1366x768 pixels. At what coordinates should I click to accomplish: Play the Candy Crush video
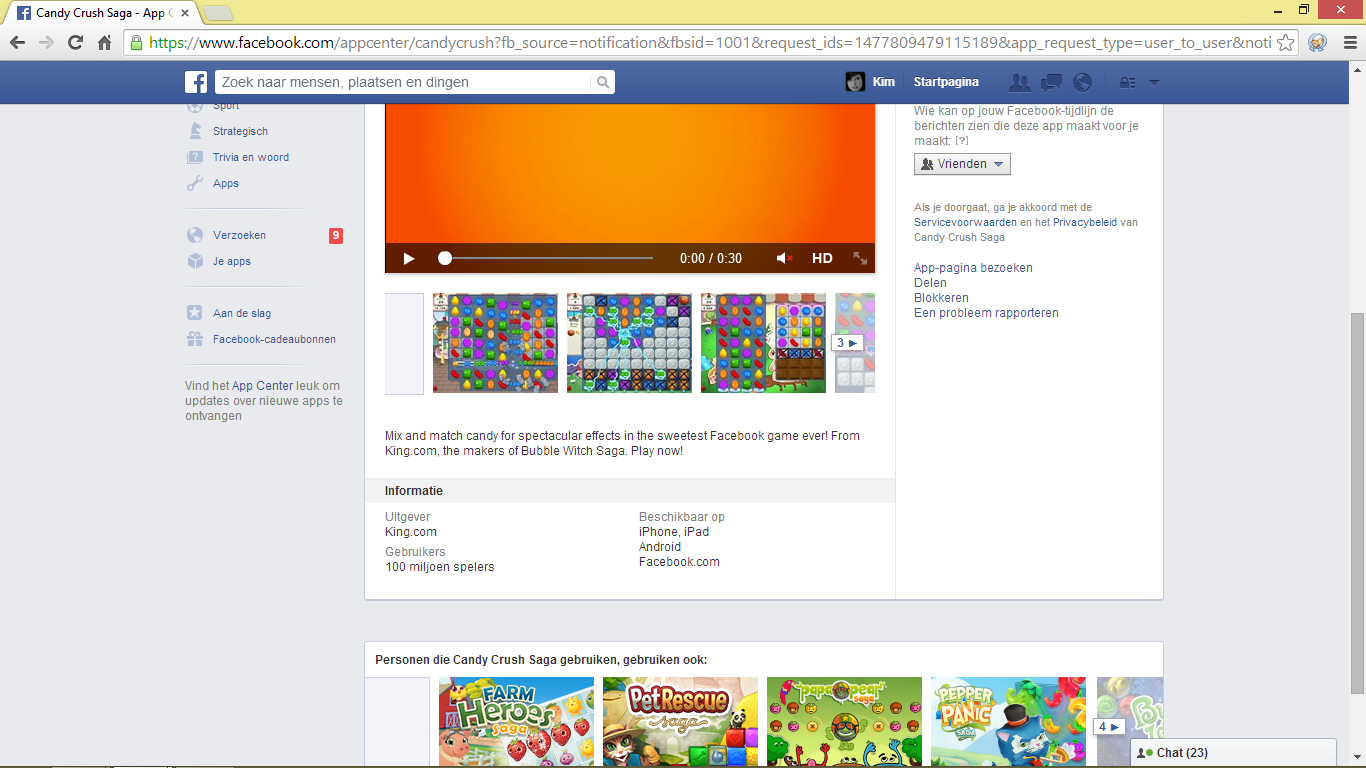409,258
